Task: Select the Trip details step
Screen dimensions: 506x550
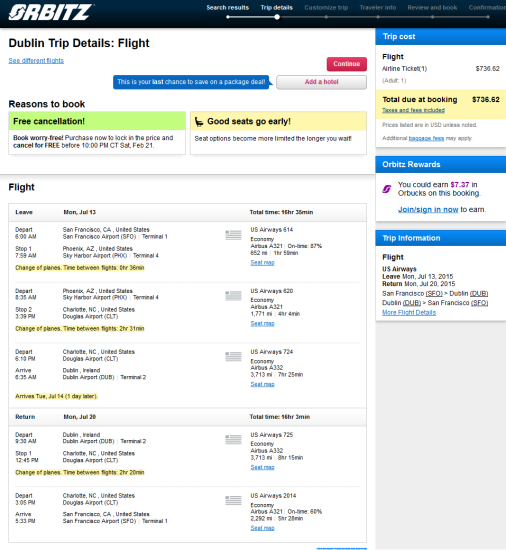Action: click(x=276, y=7)
